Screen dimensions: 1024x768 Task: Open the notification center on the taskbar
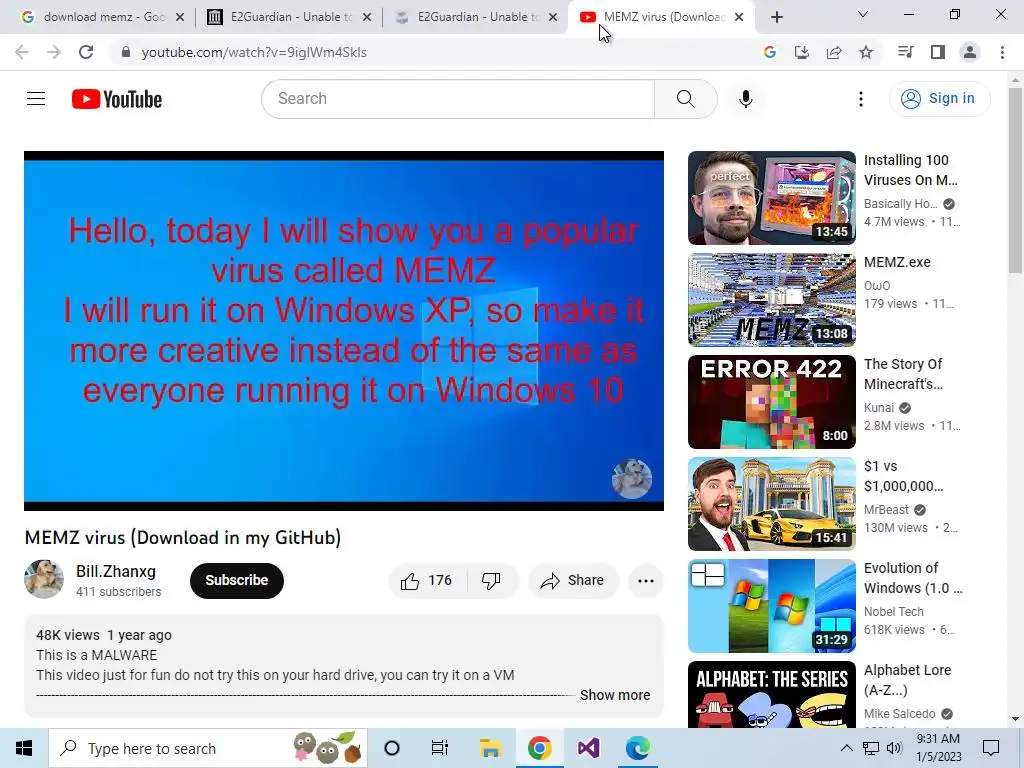pyautogui.click(x=991, y=748)
